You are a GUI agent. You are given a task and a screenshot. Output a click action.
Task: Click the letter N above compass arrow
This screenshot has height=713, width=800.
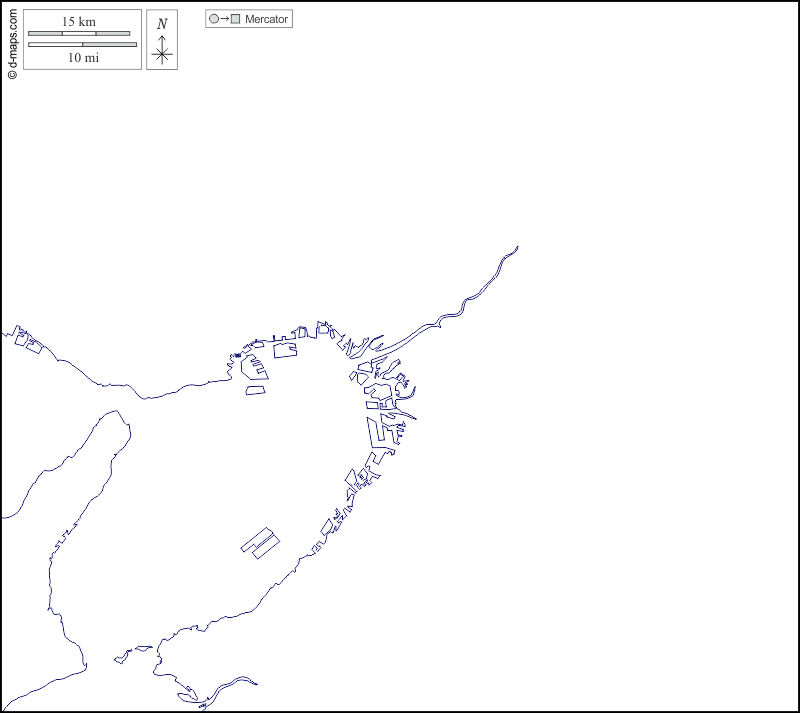click(162, 24)
